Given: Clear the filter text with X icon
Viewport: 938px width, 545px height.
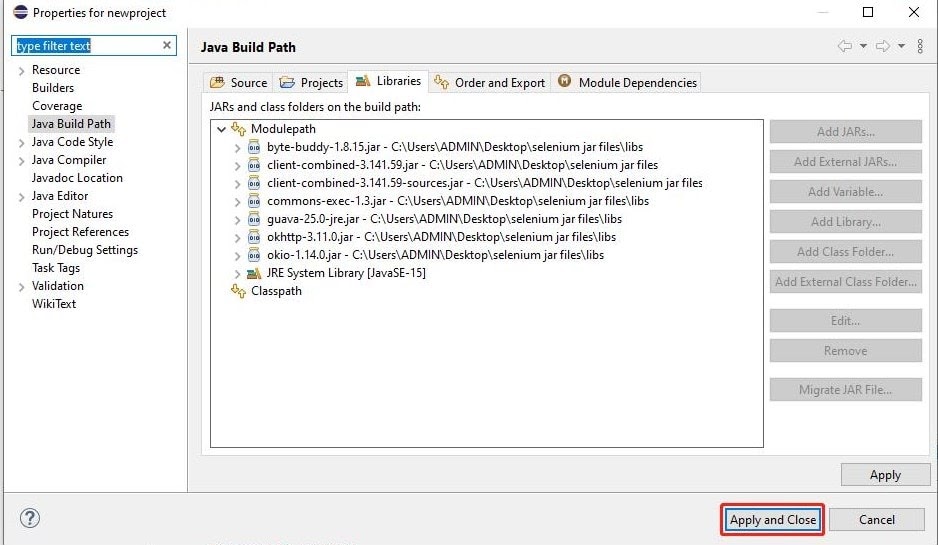Looking at the screenshot, I should (167, 45).
